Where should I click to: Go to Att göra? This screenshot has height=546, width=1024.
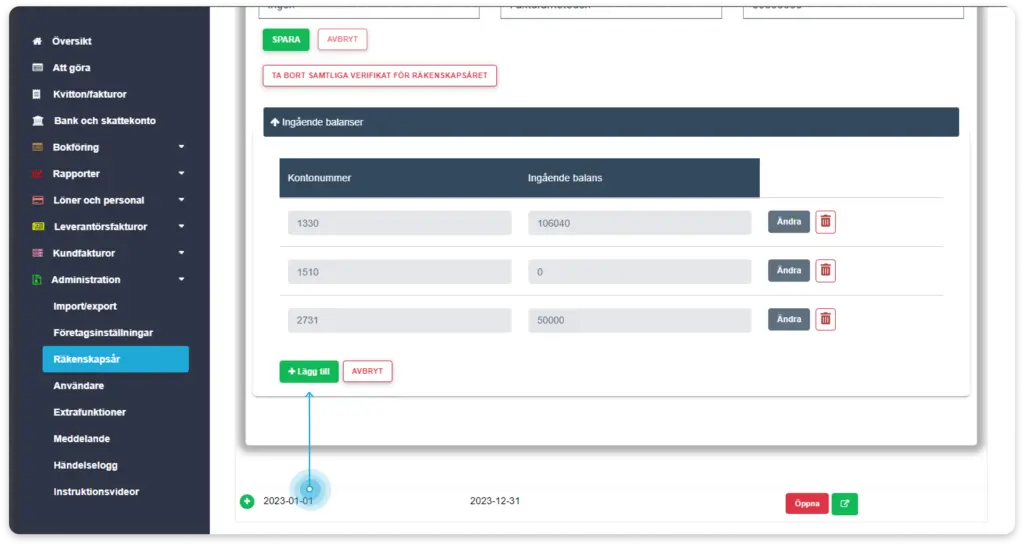coord(71,68)
